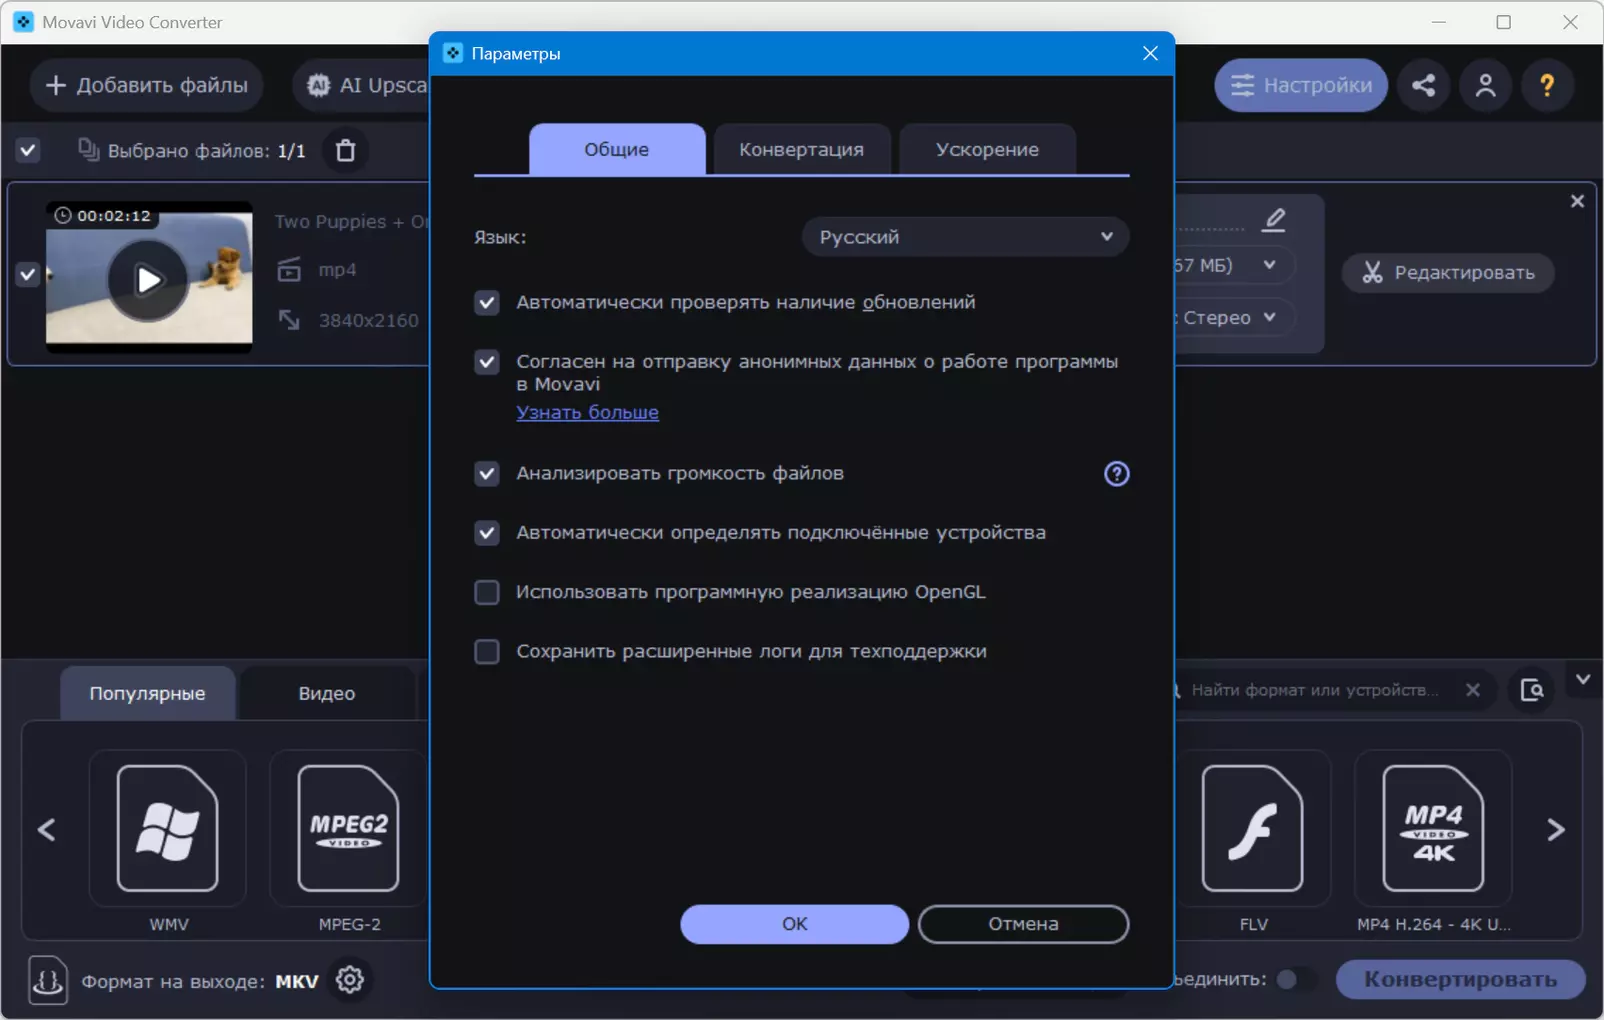This screenshot has height=1020, width=1604.
Task: Select the MPEG-2 format icon
Action: [348, 828]
